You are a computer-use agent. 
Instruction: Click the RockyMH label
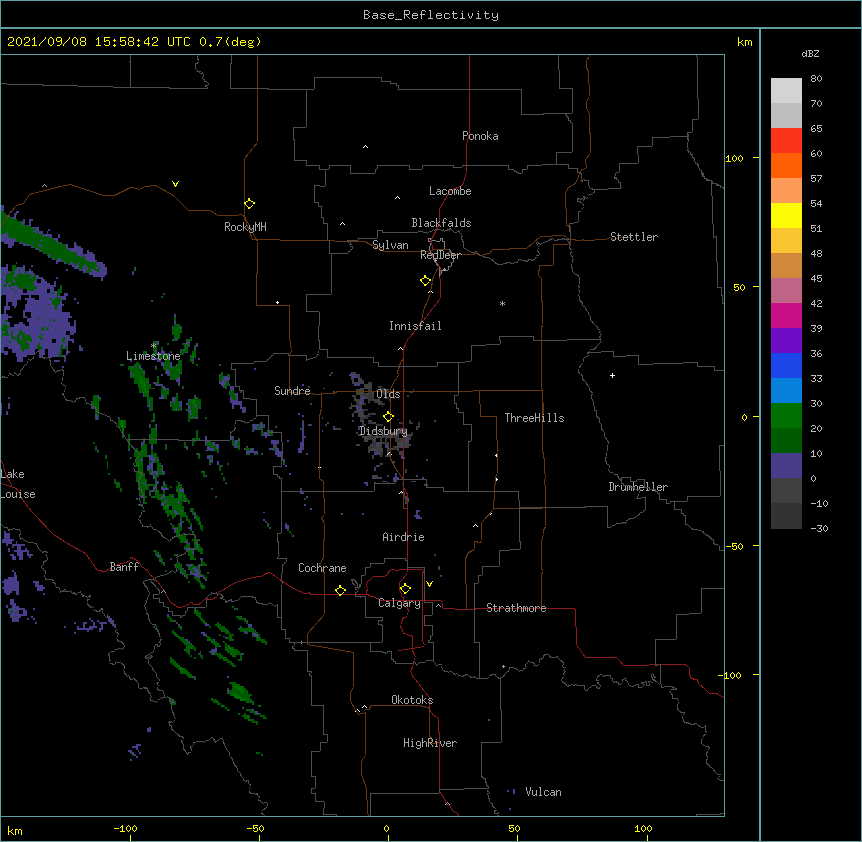[x=245, y=227]
